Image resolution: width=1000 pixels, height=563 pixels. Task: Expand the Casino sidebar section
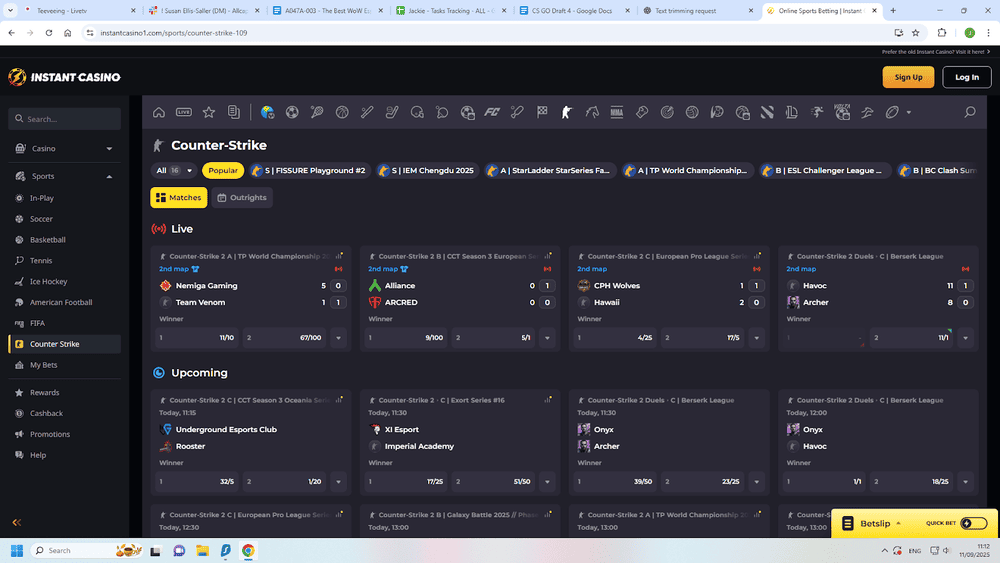64,149
